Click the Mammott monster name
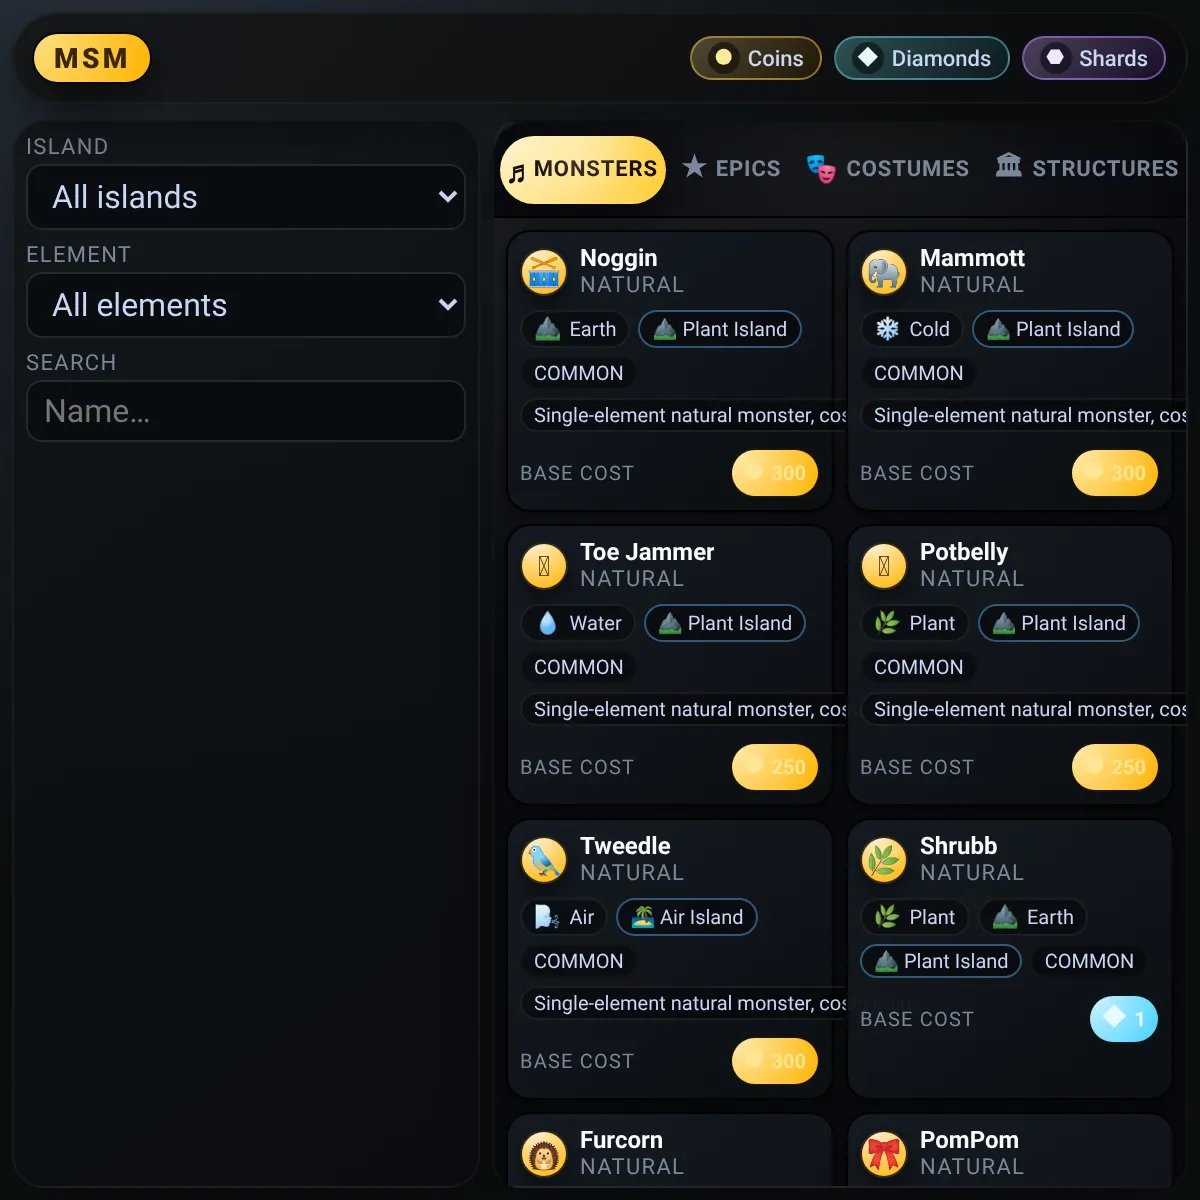The image size is (1200, 1200). 972,258
